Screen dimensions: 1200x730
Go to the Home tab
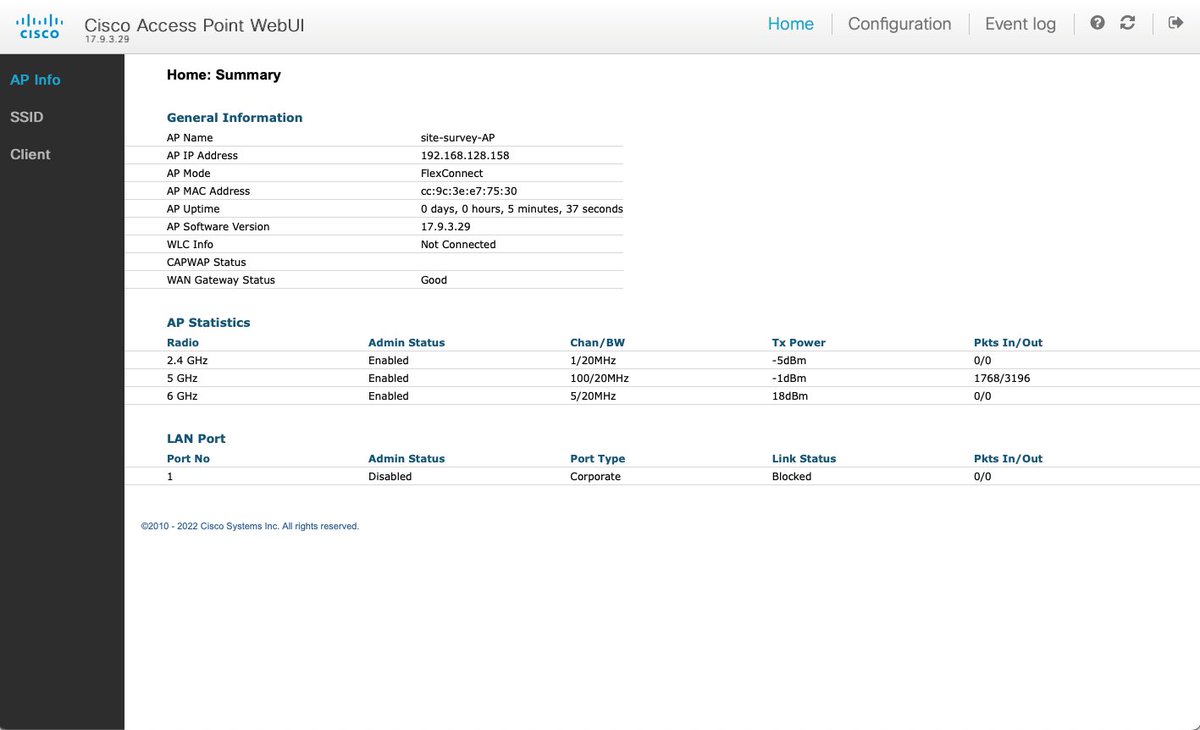coord(791,24)
